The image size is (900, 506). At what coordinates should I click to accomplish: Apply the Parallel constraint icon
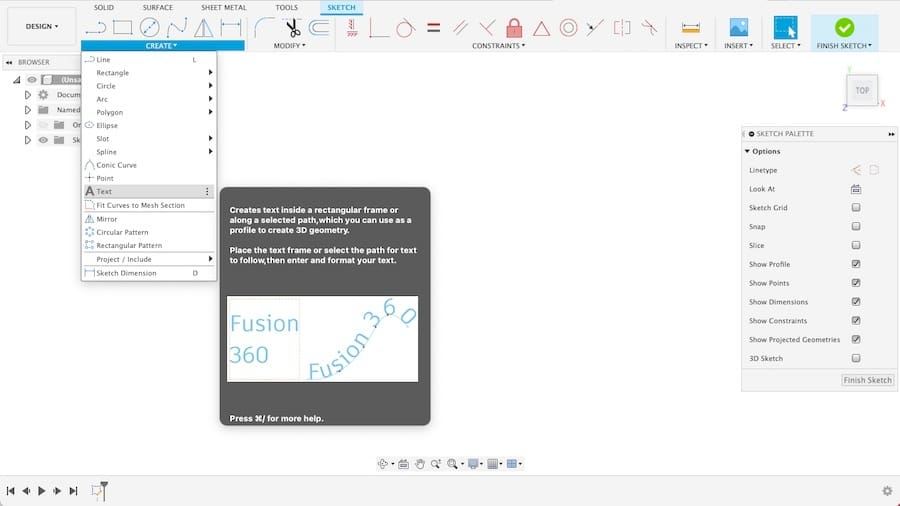pos(460,27)
